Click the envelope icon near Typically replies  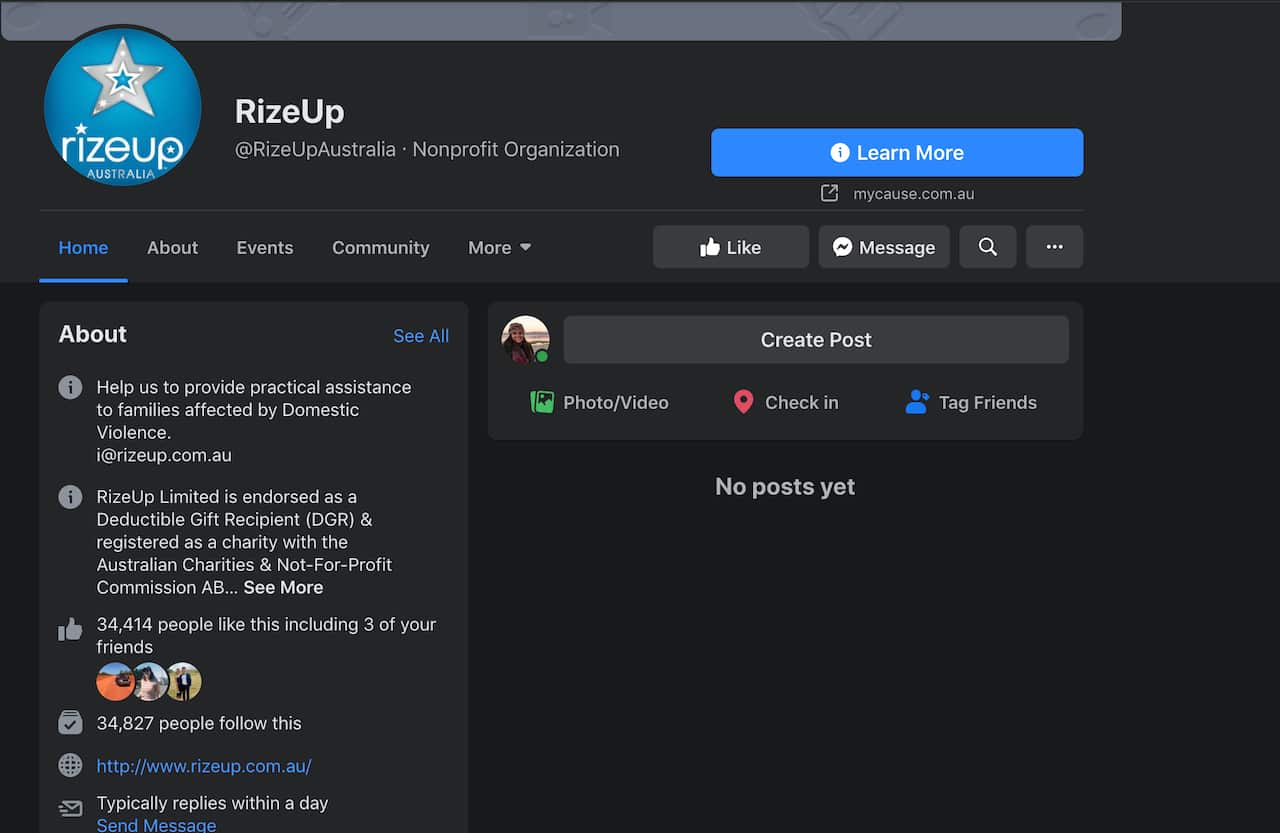(x=70, y=807)
